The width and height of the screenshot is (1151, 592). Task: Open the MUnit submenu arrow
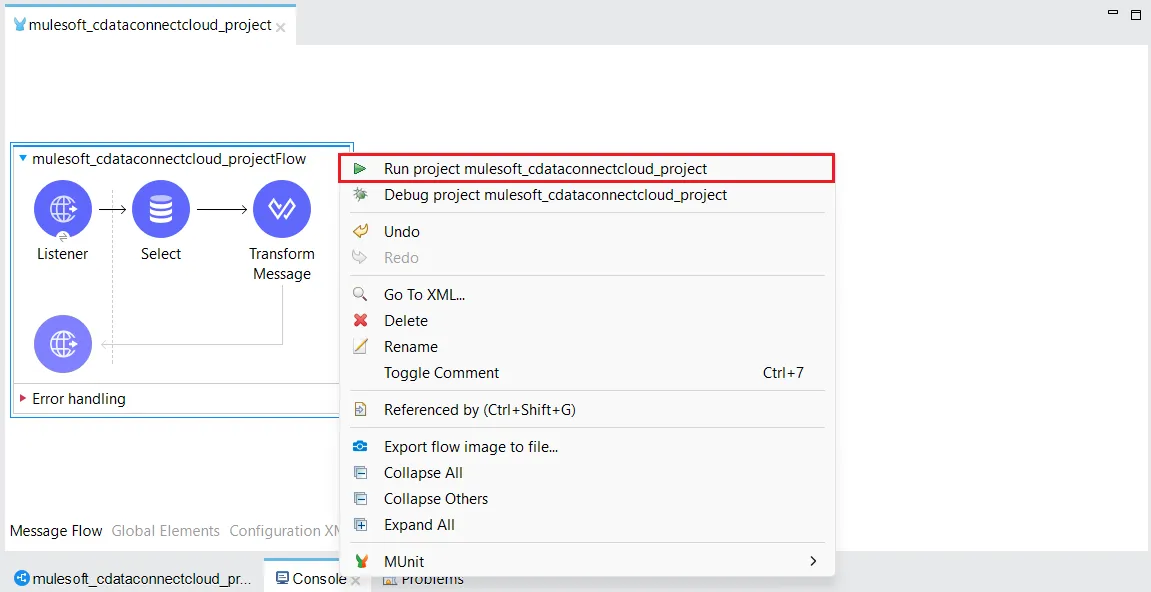813,562
